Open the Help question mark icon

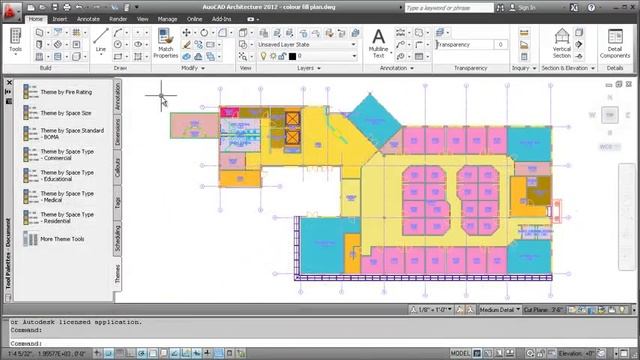pyautogui.click(x=591, y=8)
